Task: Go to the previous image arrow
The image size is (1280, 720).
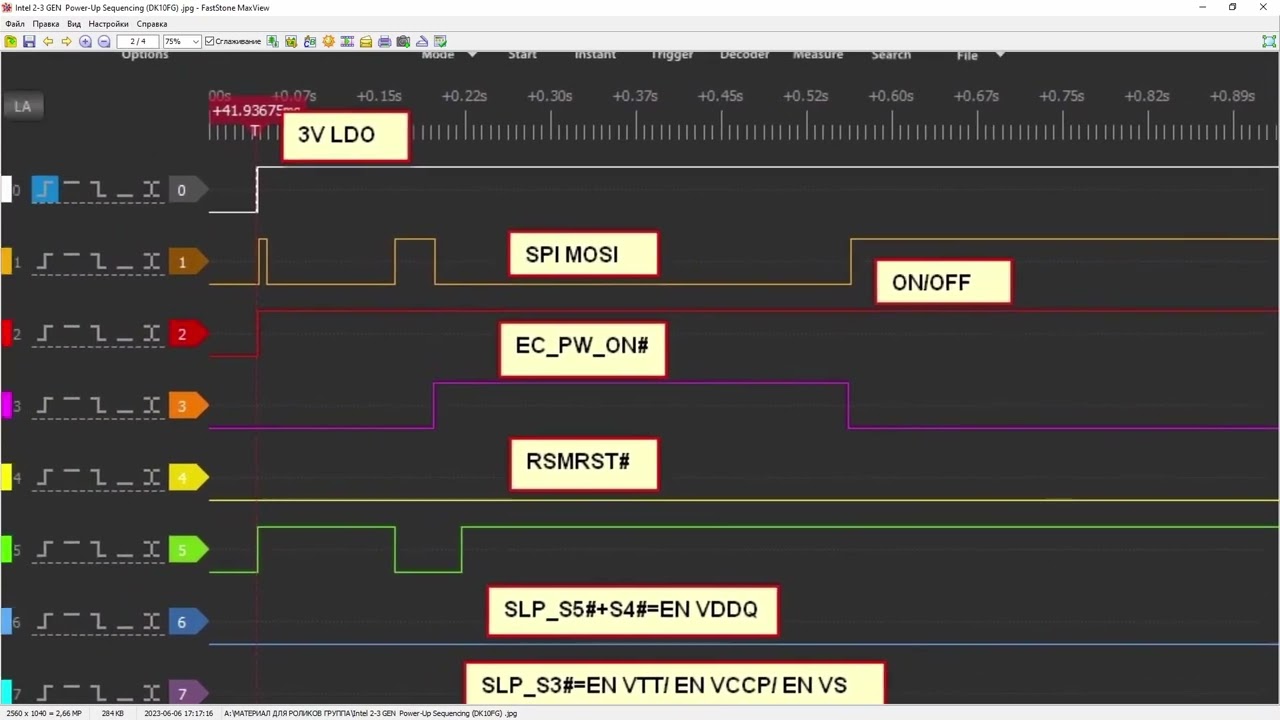Action: coord(48,41)
